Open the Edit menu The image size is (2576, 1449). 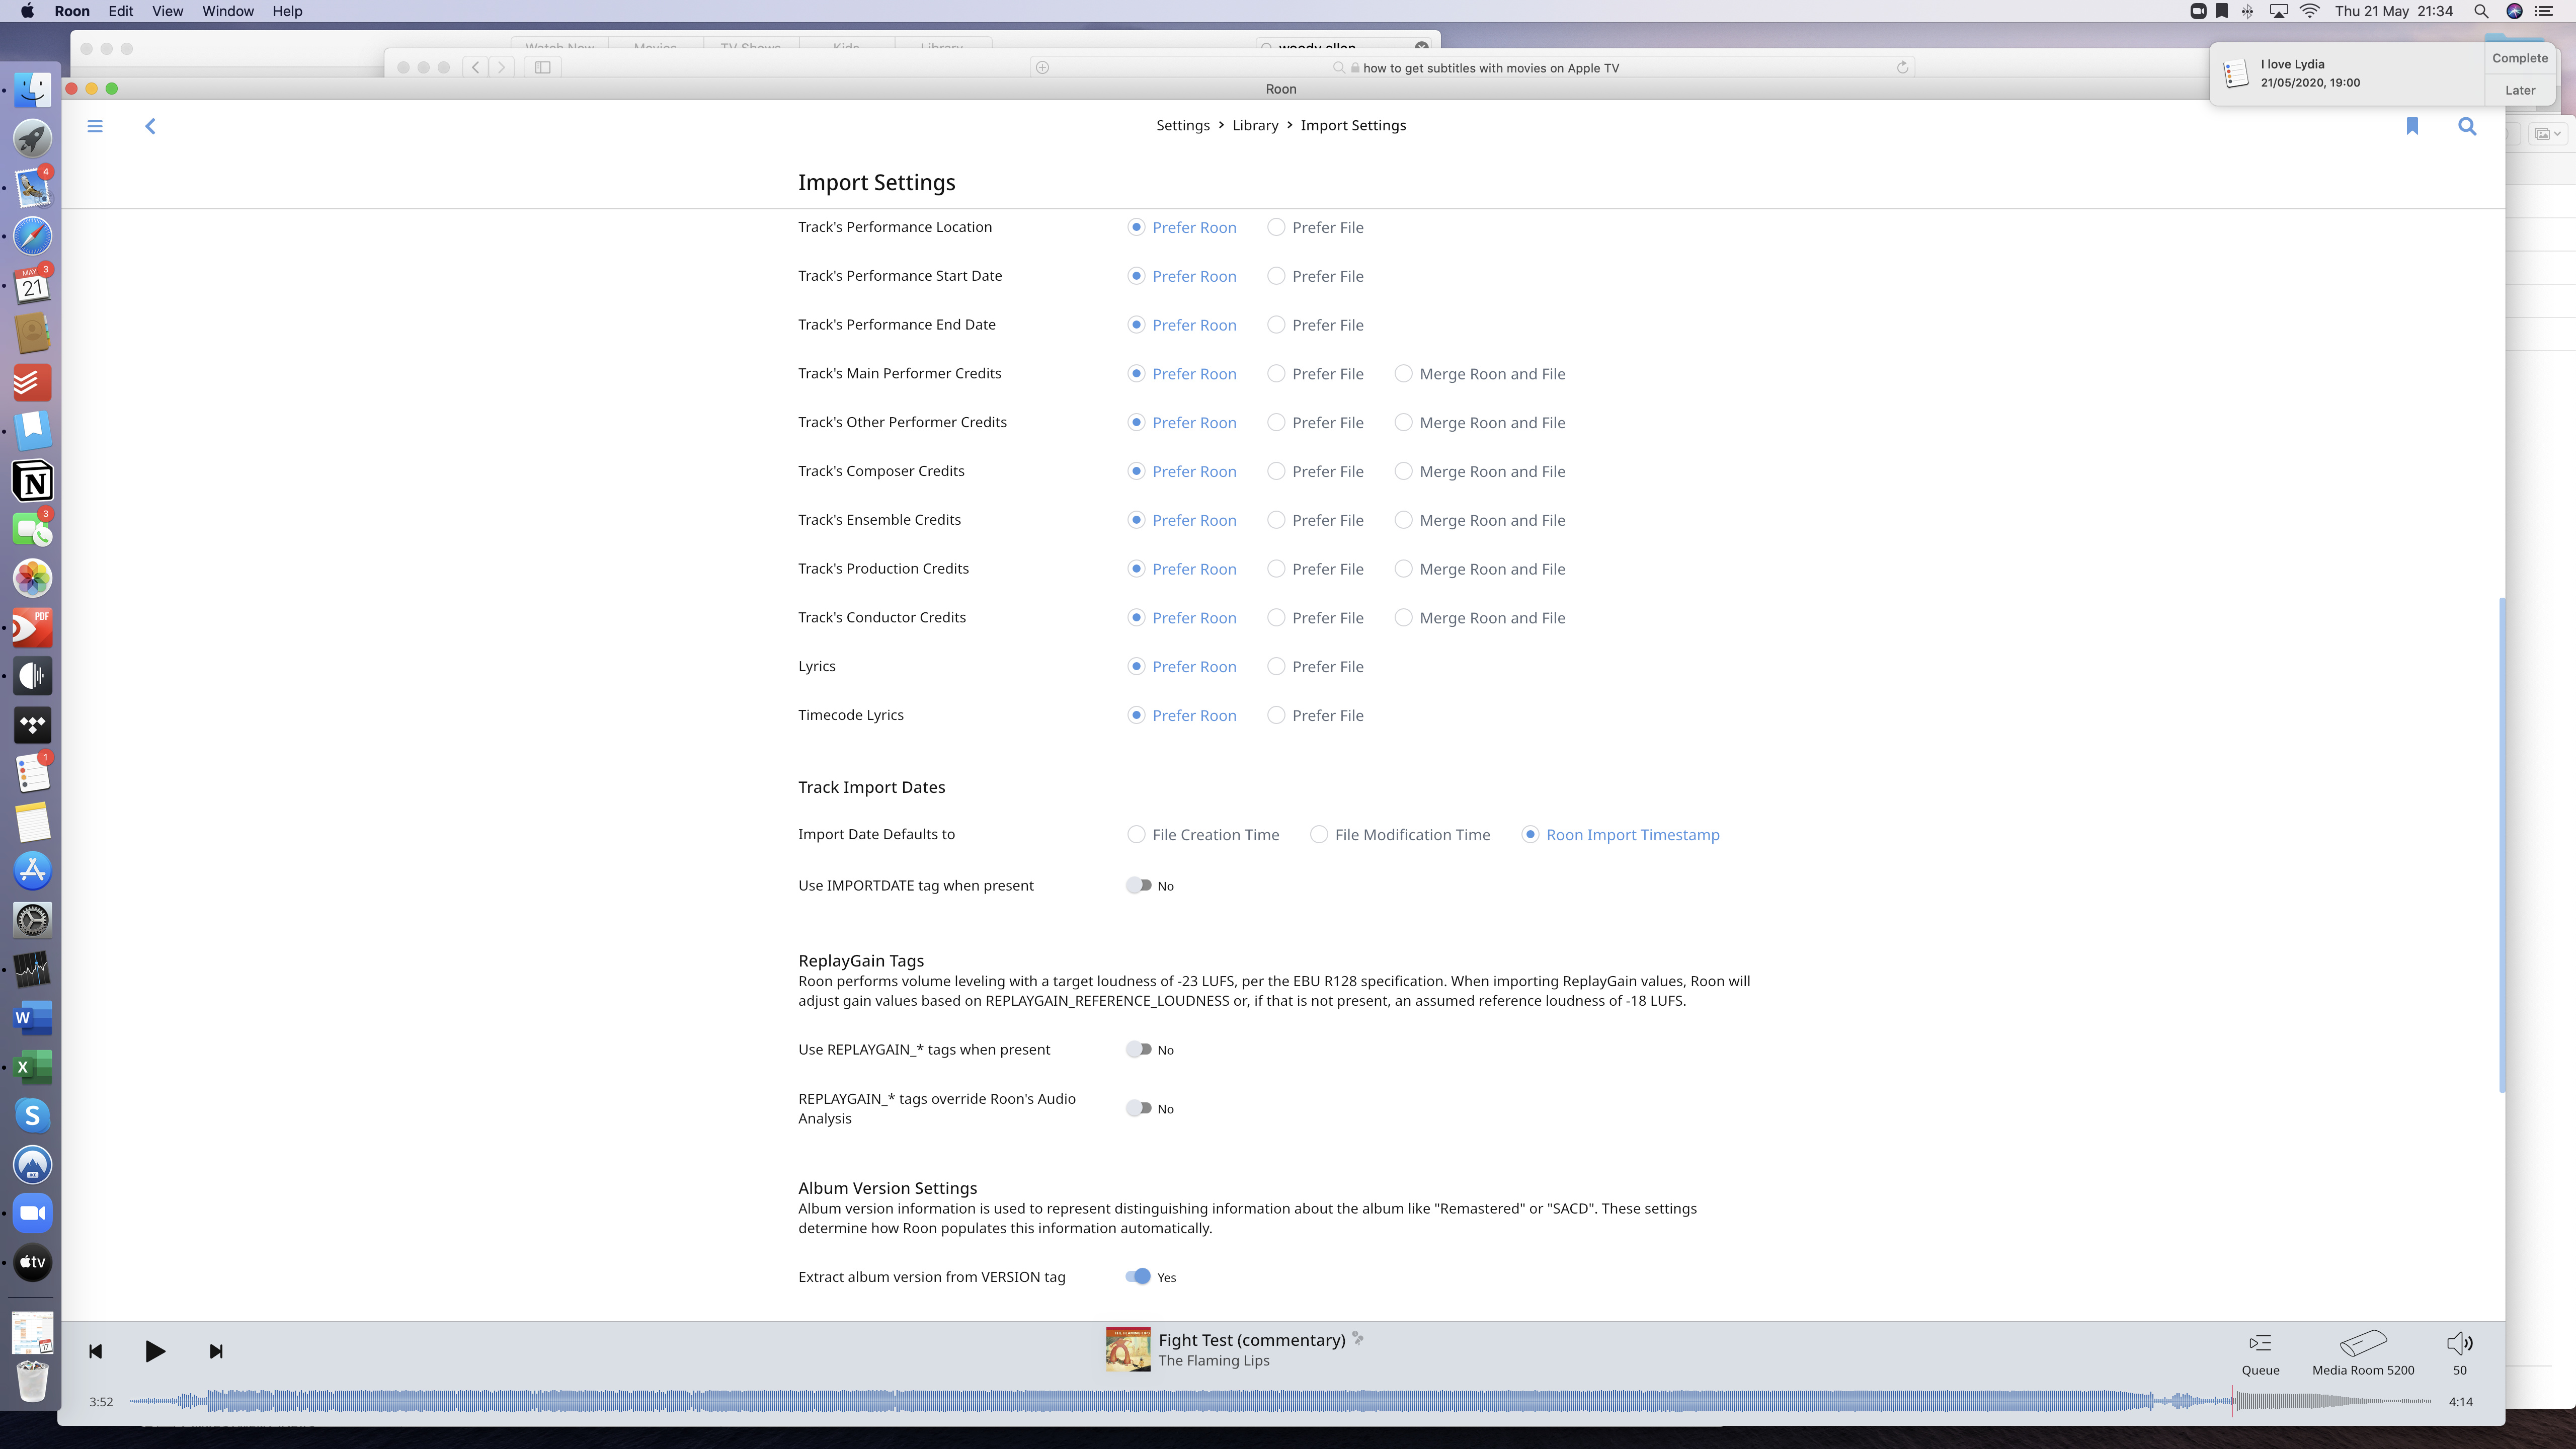coord(120,11)
